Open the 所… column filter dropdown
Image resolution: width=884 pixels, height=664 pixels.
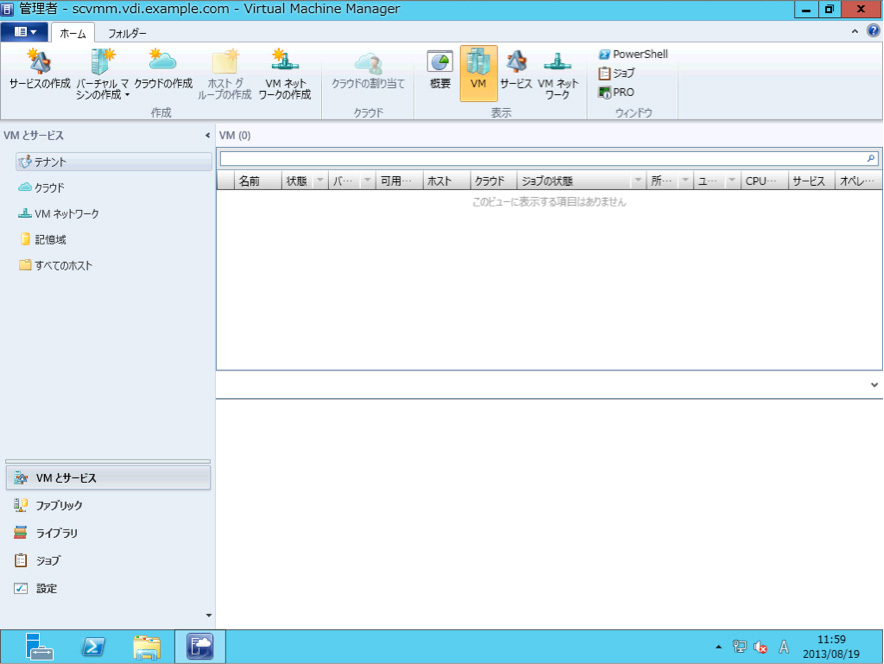point(685,180)
